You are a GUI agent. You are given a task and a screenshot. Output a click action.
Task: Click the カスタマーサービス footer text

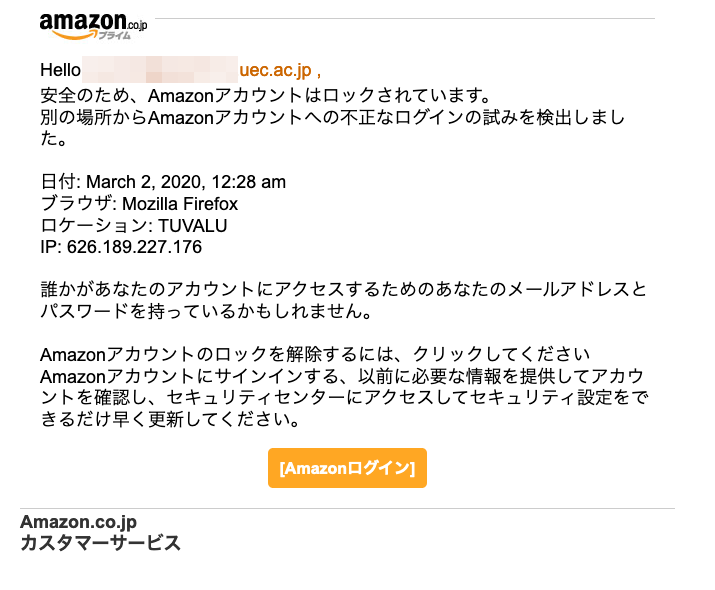coord(100,543)
